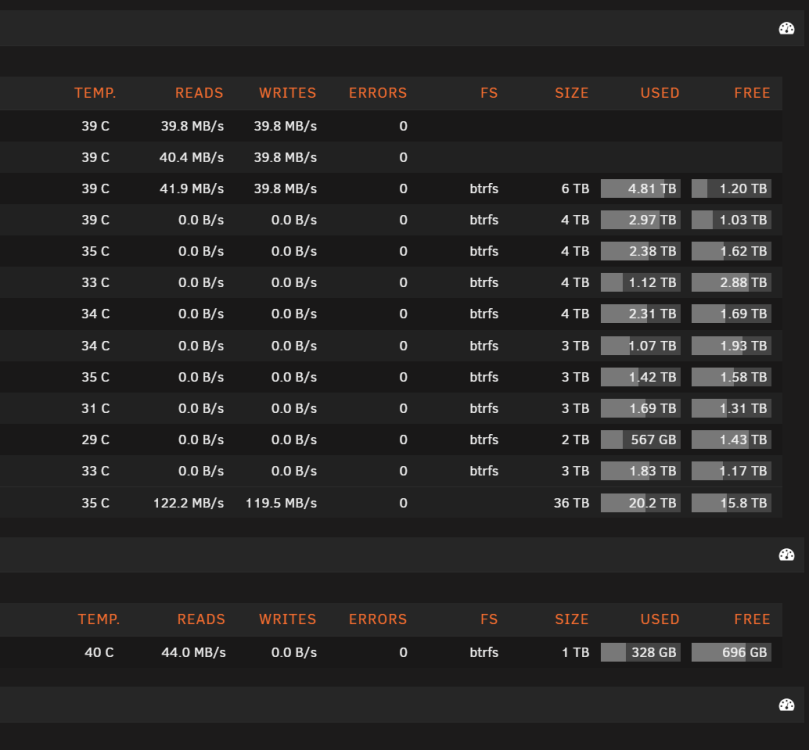This screenshot has height=750, width=809.
Task: Click the 41.9 MB/s reads value
Action: pos(191,189)
